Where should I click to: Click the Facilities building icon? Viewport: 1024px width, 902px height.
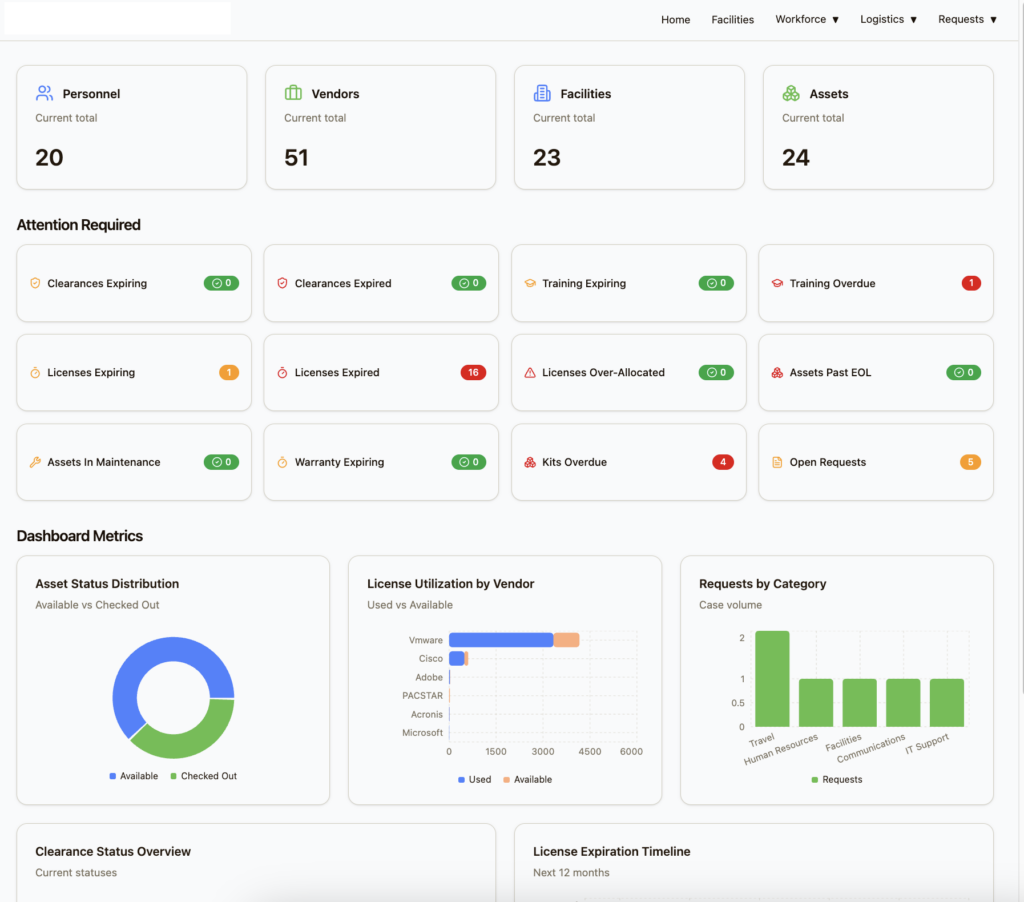pos(542,93)
